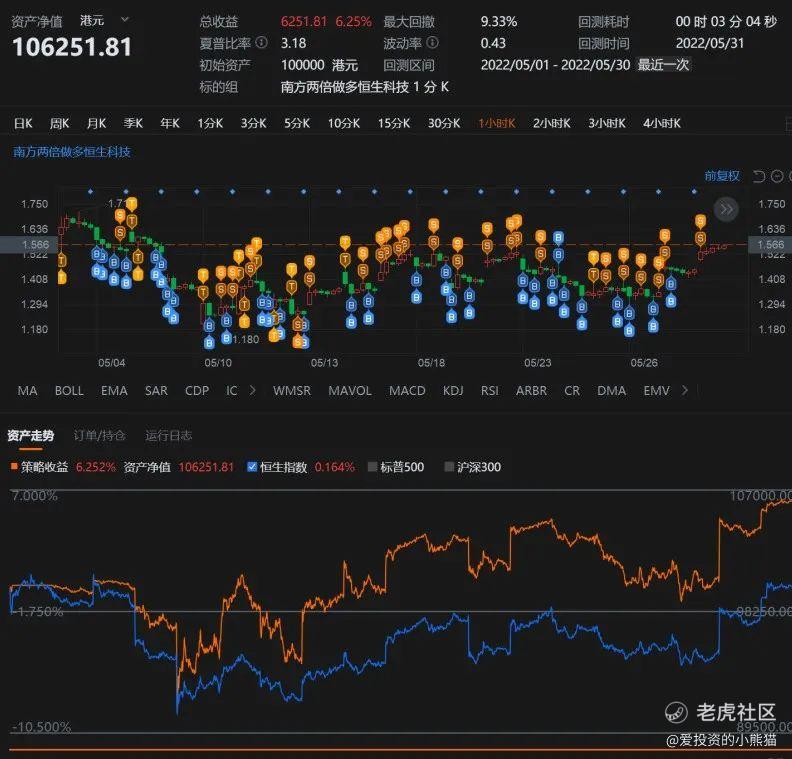Enable the MA indicator
792x759 pixels.
tap(27, 391)
